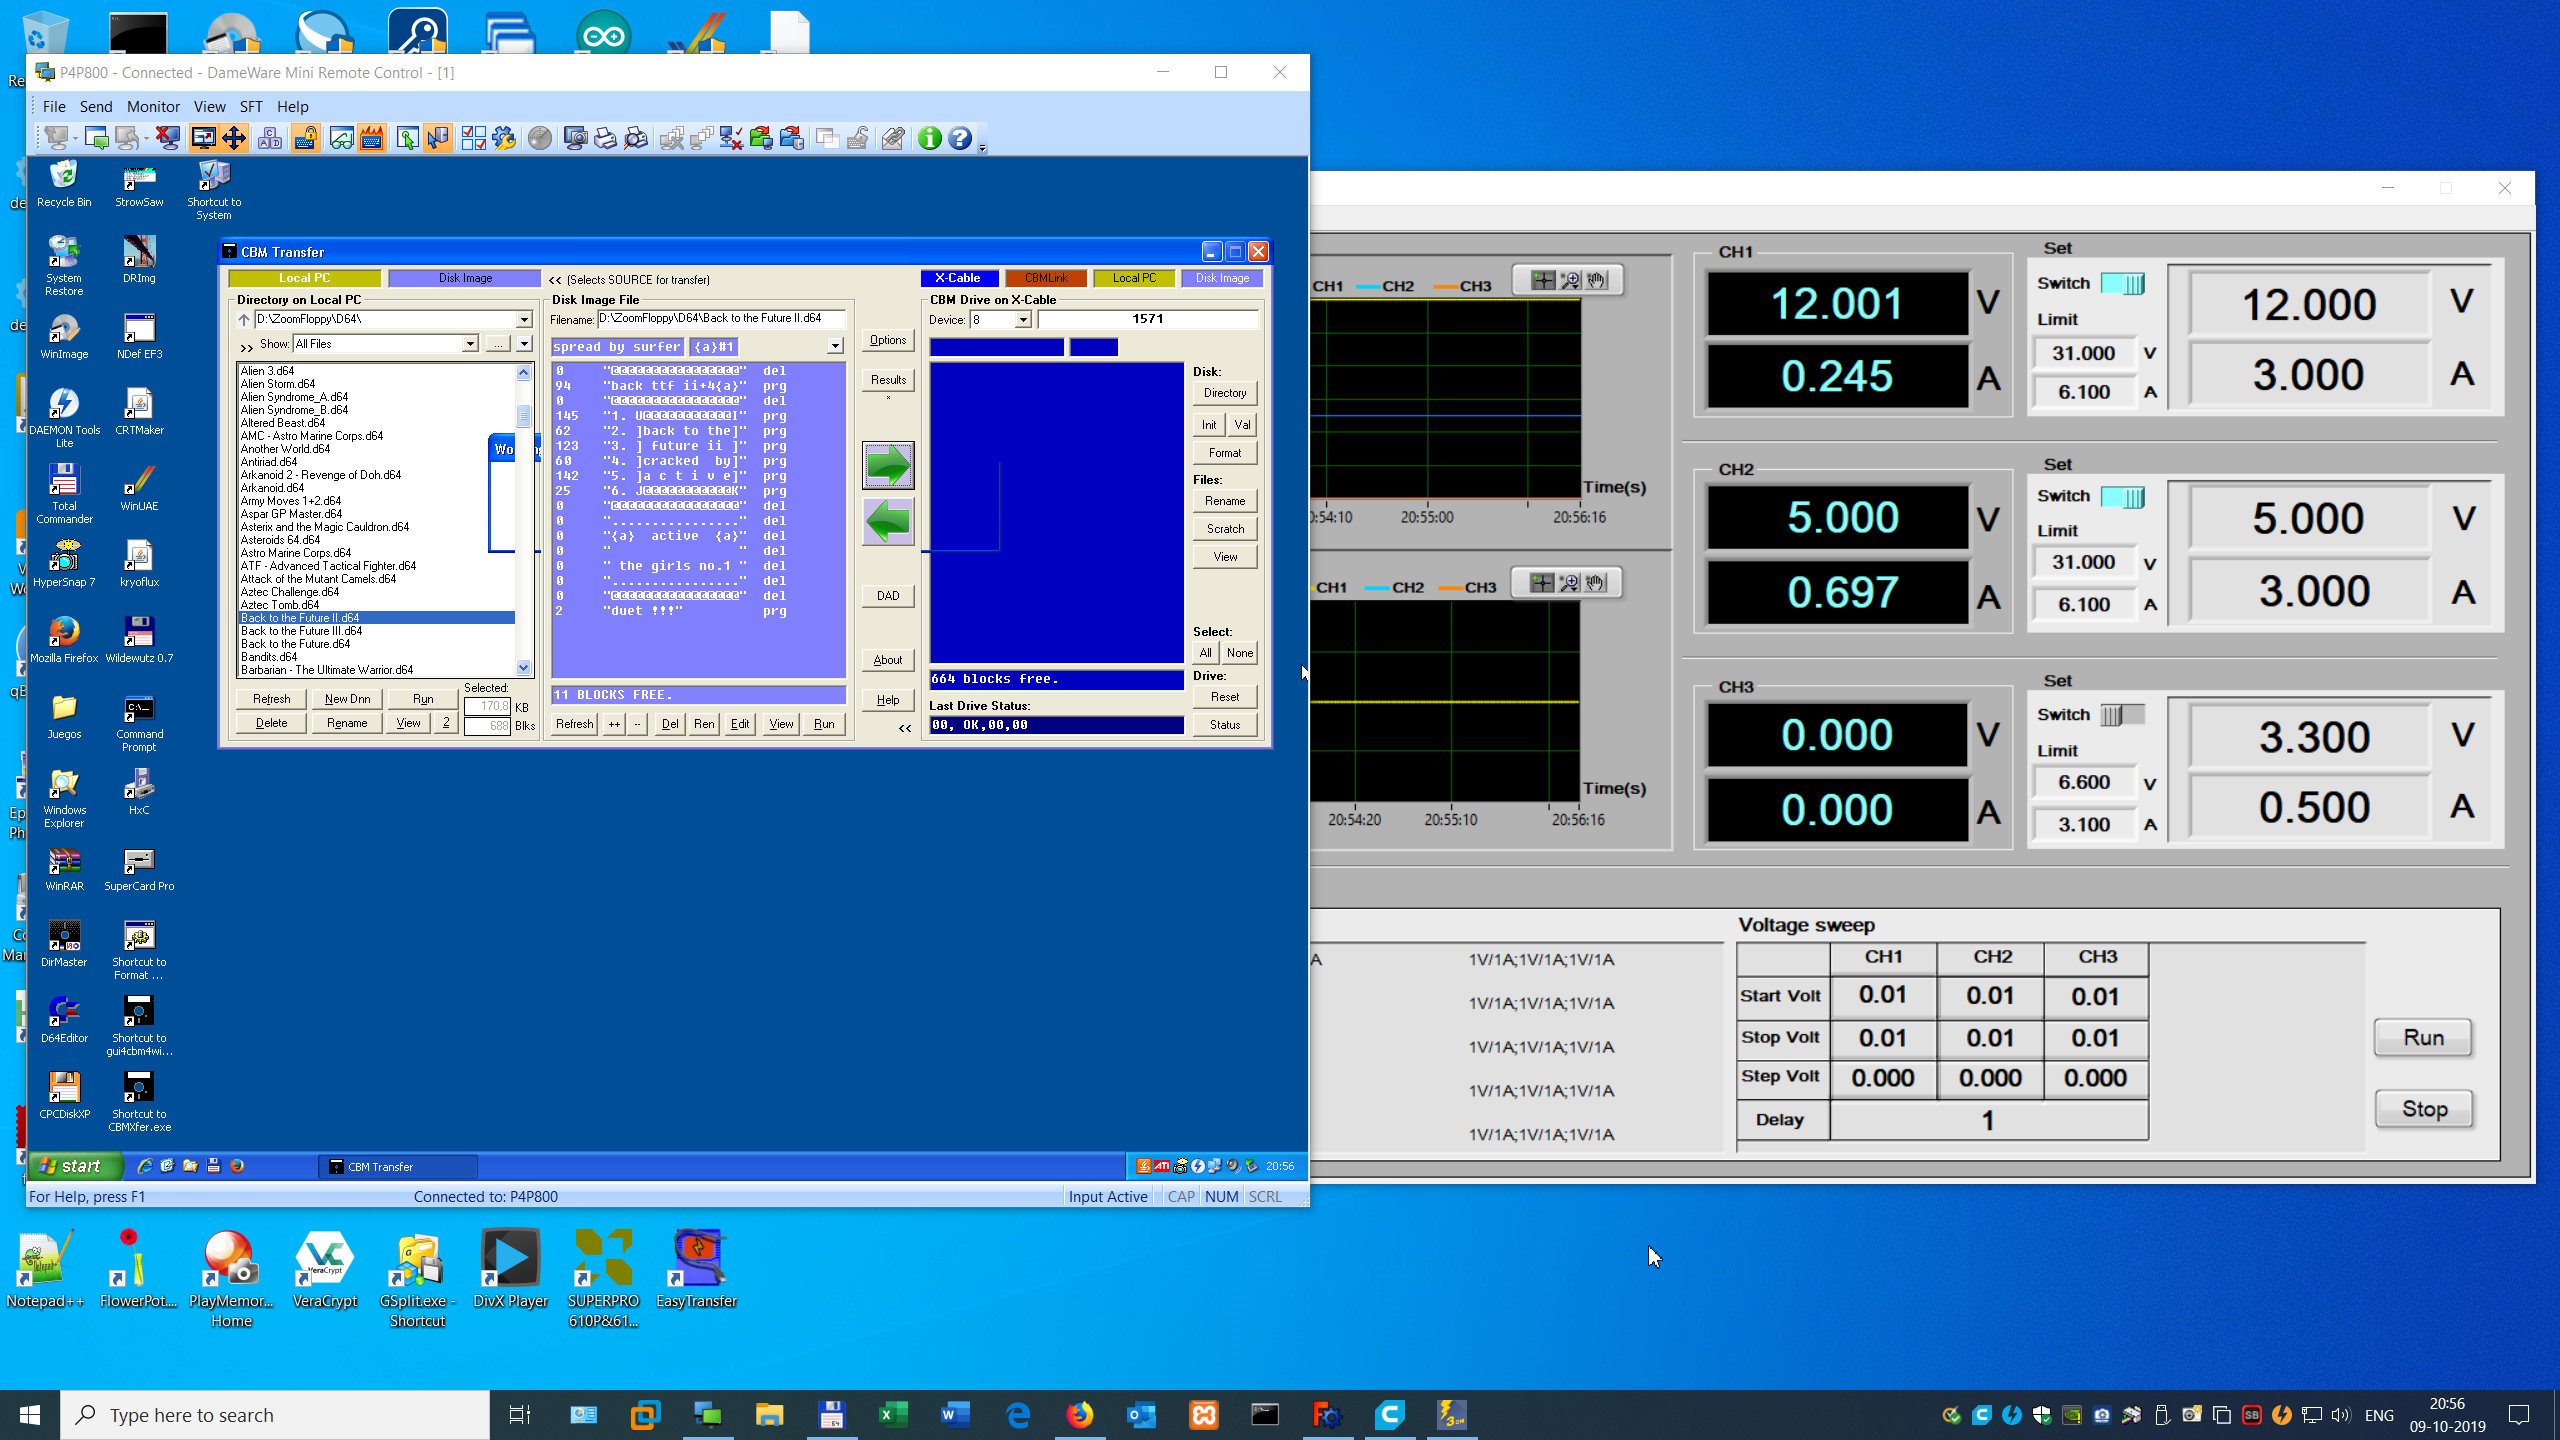Open the toolbar overflow options arrow
Viewport: 2560px width, 1440px height.
click(x=982, y=147)
